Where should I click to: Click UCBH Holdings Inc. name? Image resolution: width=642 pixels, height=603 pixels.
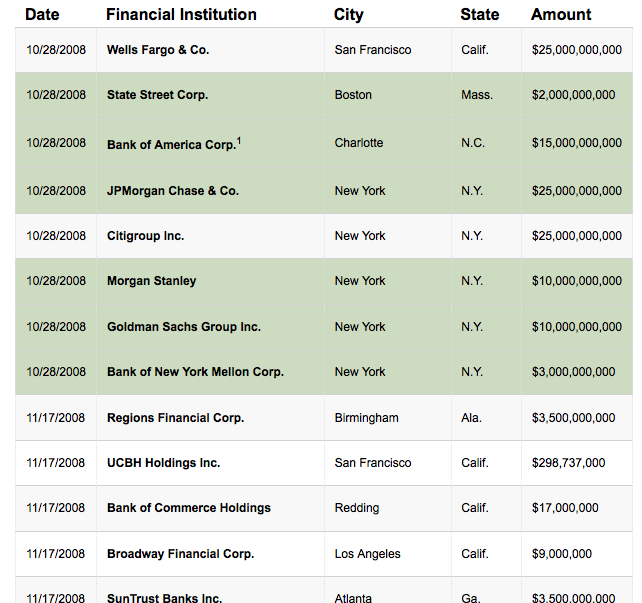[x=163, y=463]
